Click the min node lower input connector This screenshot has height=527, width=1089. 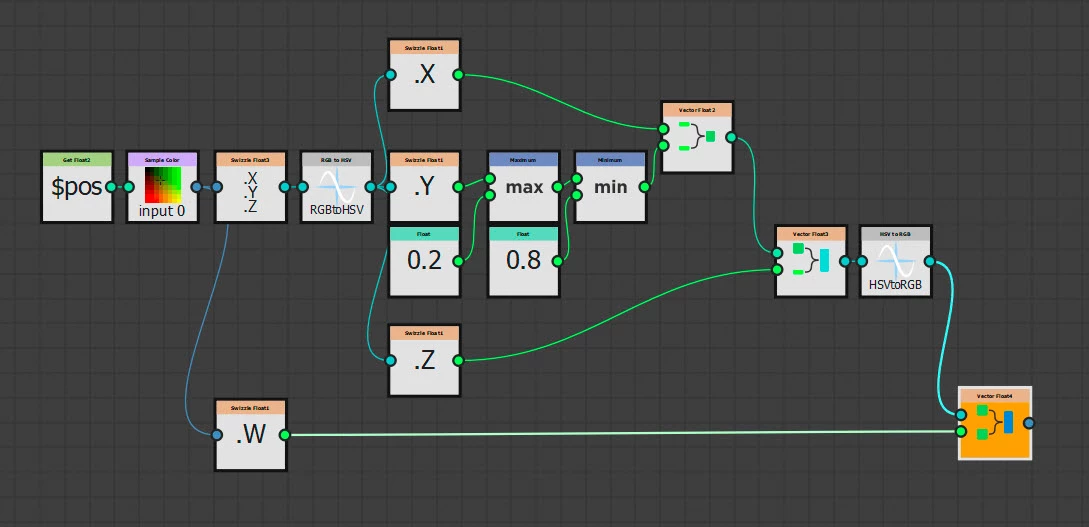tap(577, 195)
